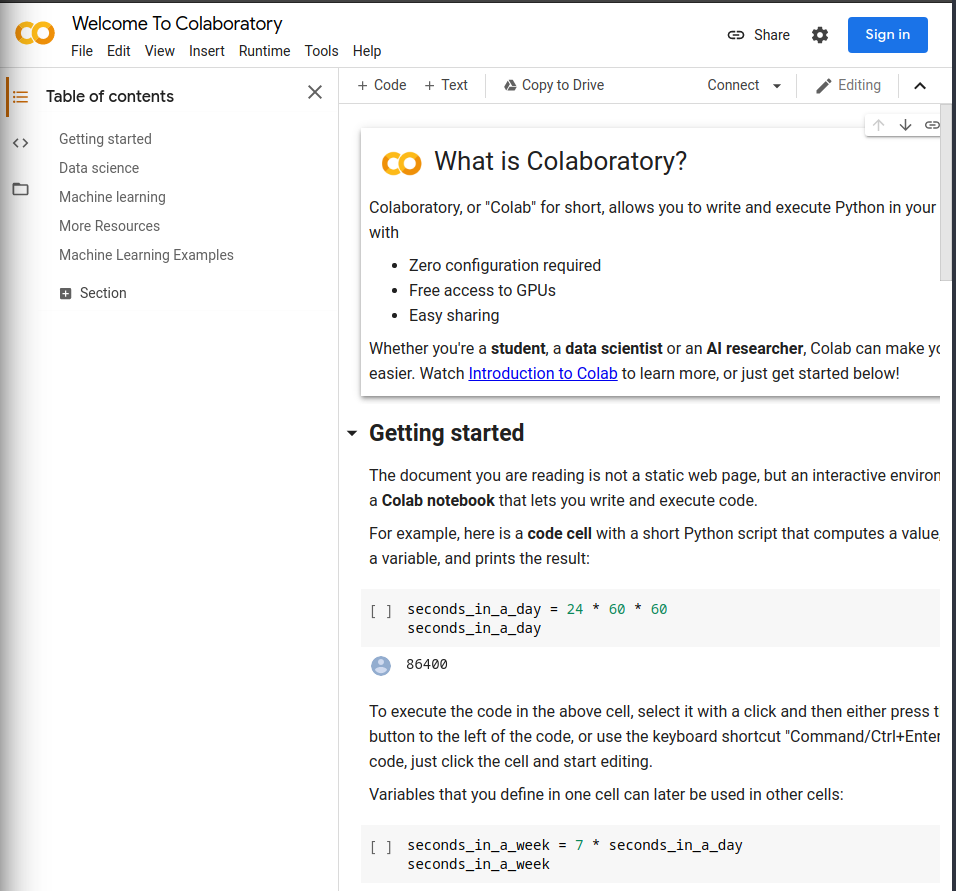Click Copy to Drive

[x=554, y=85]
